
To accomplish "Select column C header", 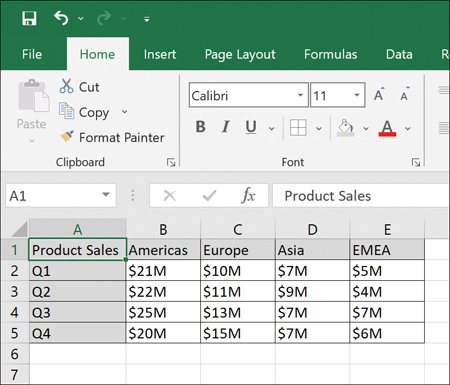I will tap(238, 229).
